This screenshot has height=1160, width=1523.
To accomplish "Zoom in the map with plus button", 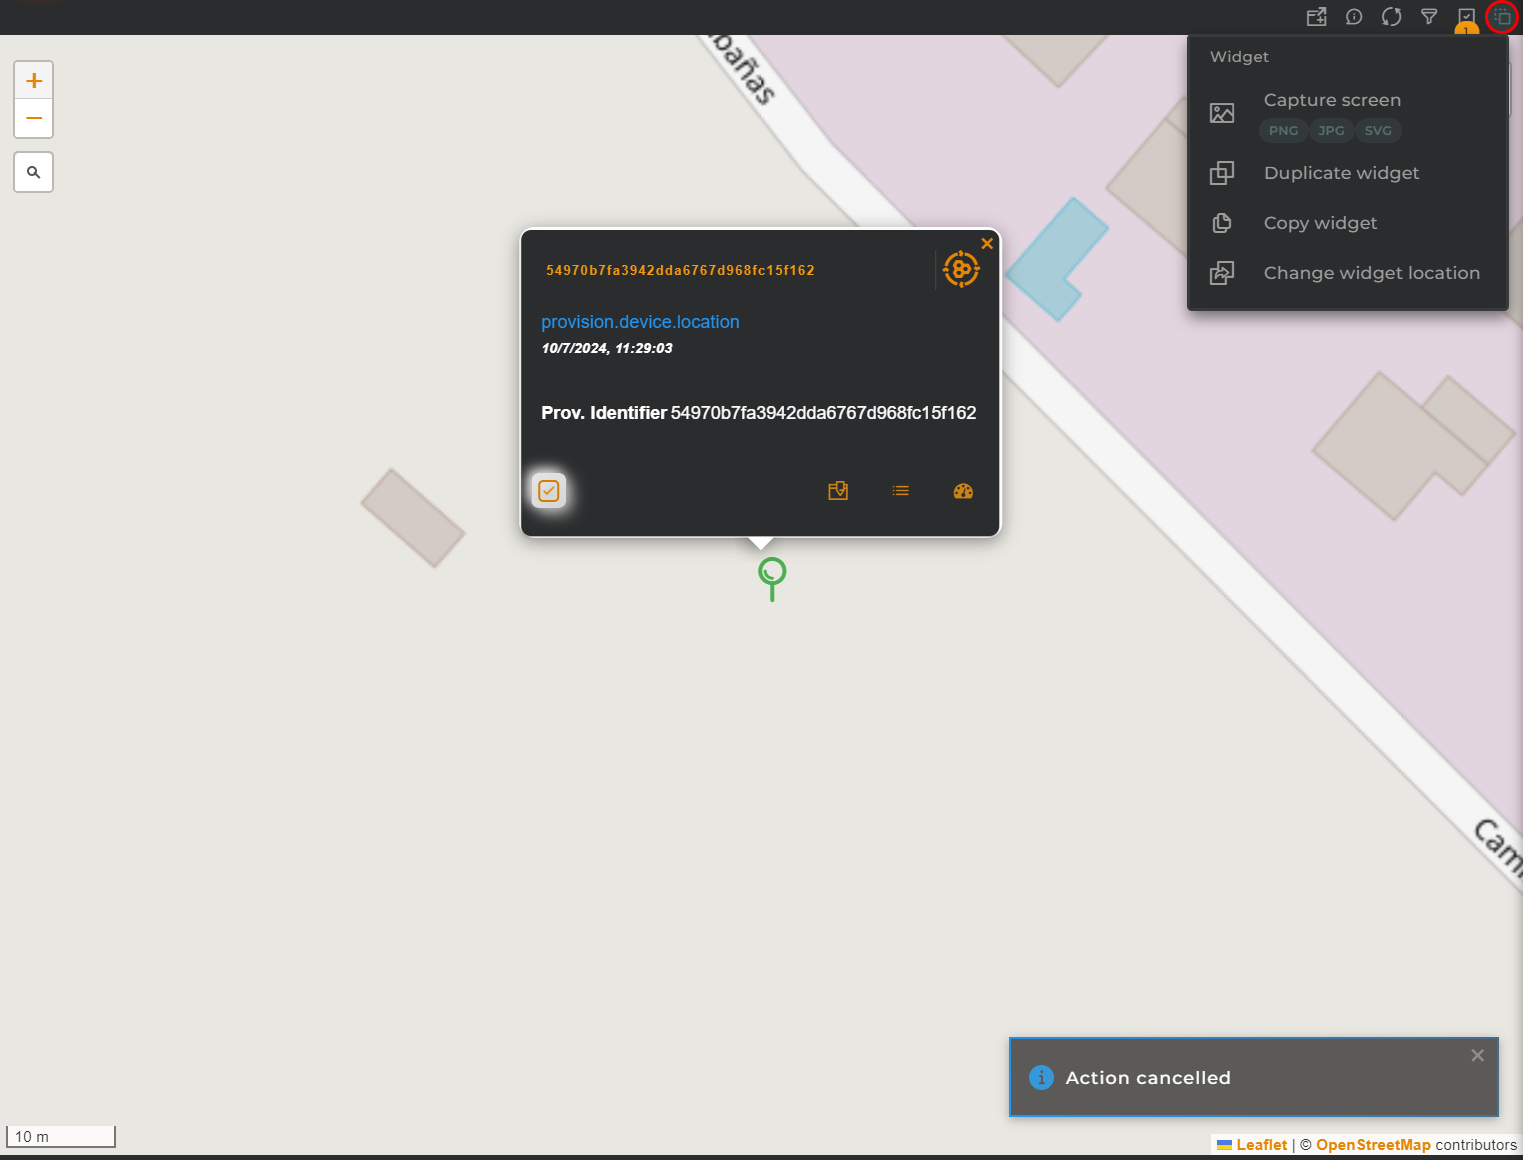I will (34, 81).
